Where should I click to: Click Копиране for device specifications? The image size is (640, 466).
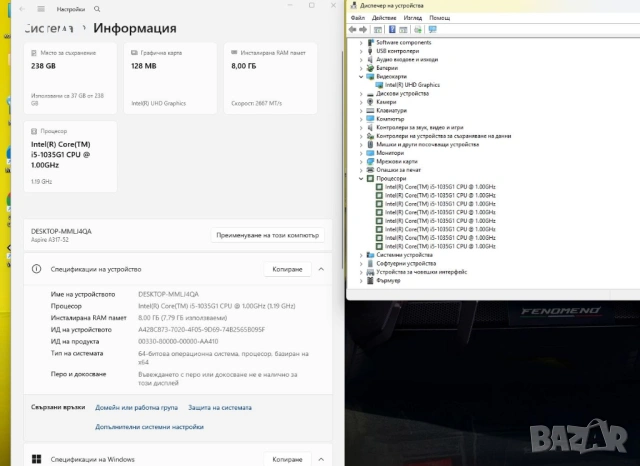click(287, 269)
